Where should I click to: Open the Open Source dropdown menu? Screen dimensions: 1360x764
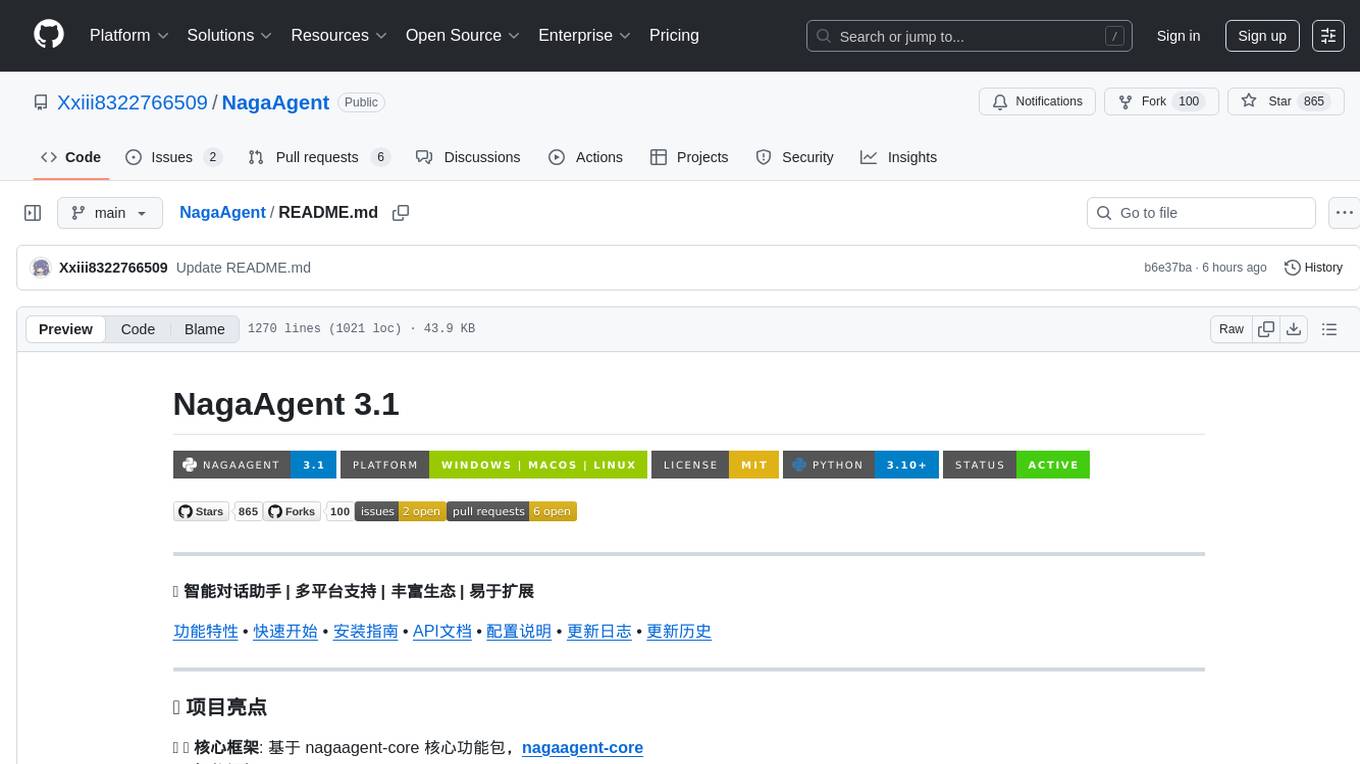pyautogui.click(x=462, y=35)
